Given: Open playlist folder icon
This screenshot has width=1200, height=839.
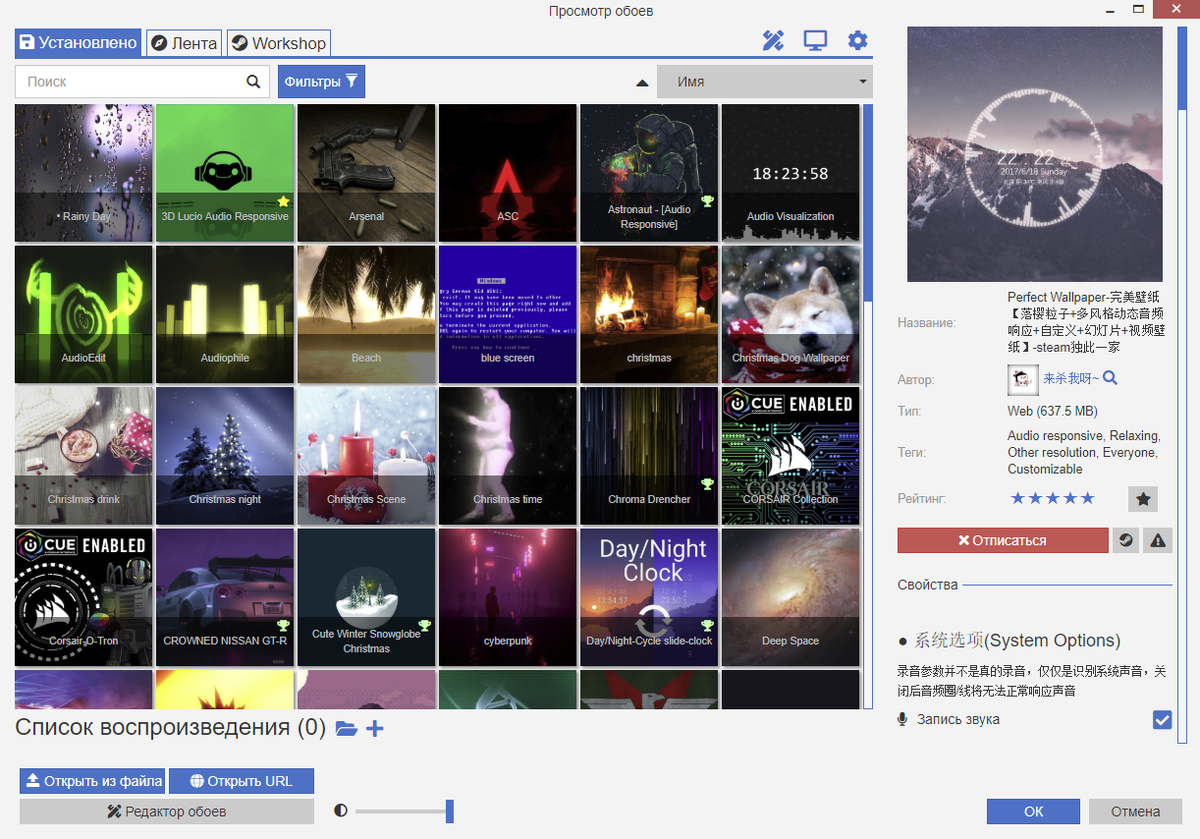Looking at the screenshot, I should [x=346, y=729].
